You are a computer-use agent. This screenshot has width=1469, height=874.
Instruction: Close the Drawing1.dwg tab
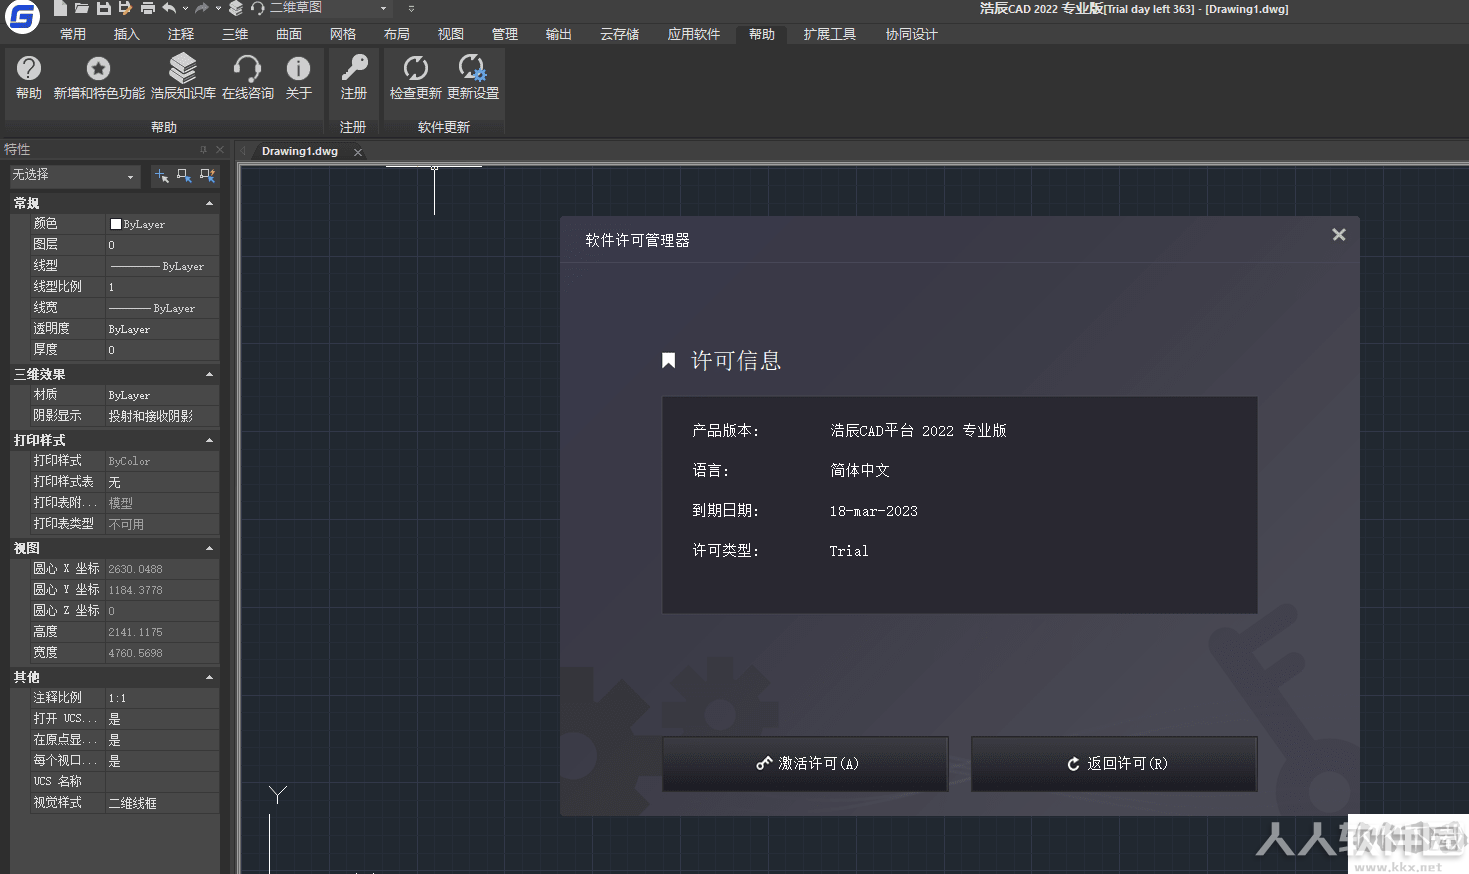(358, 153)
